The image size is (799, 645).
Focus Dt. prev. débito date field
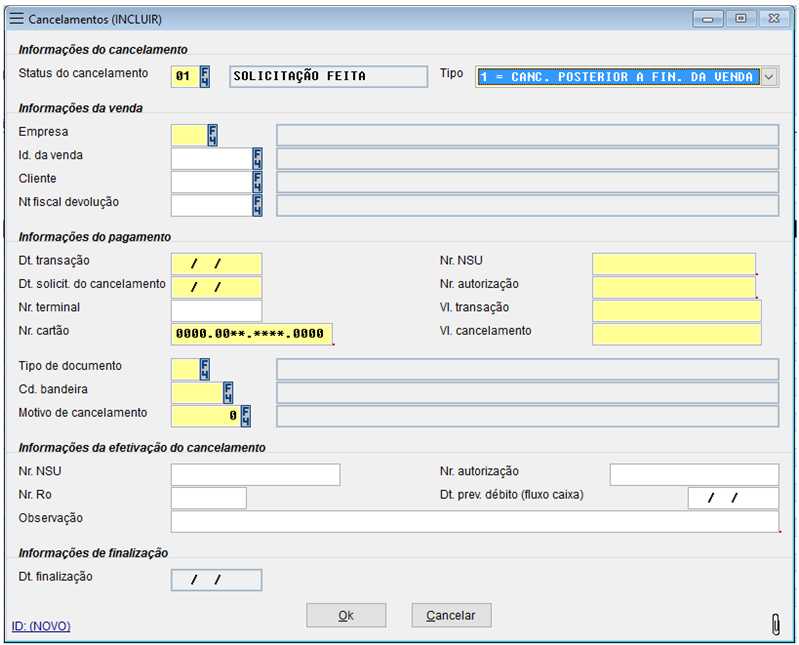point(732,498)
